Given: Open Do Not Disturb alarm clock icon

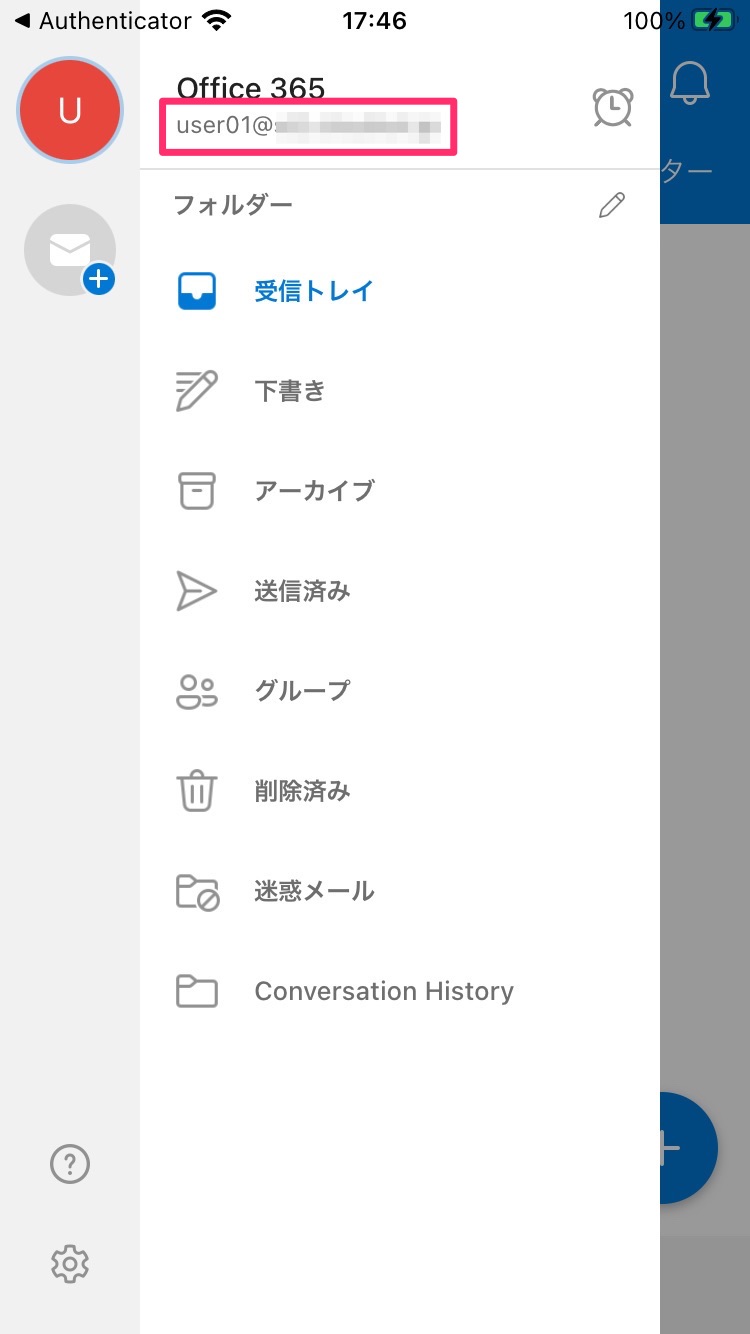Looking at the screenshot, I should point(612,107).
